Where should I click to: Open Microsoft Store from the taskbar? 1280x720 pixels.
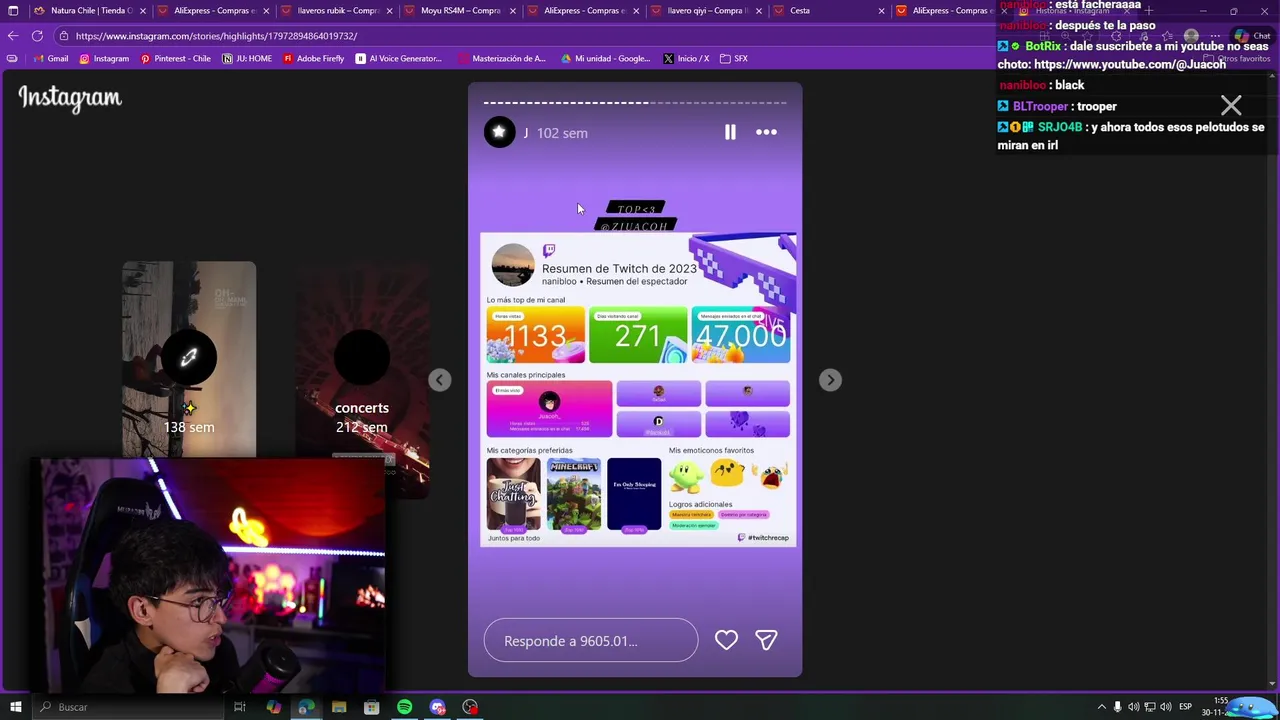tap(371, 707)
